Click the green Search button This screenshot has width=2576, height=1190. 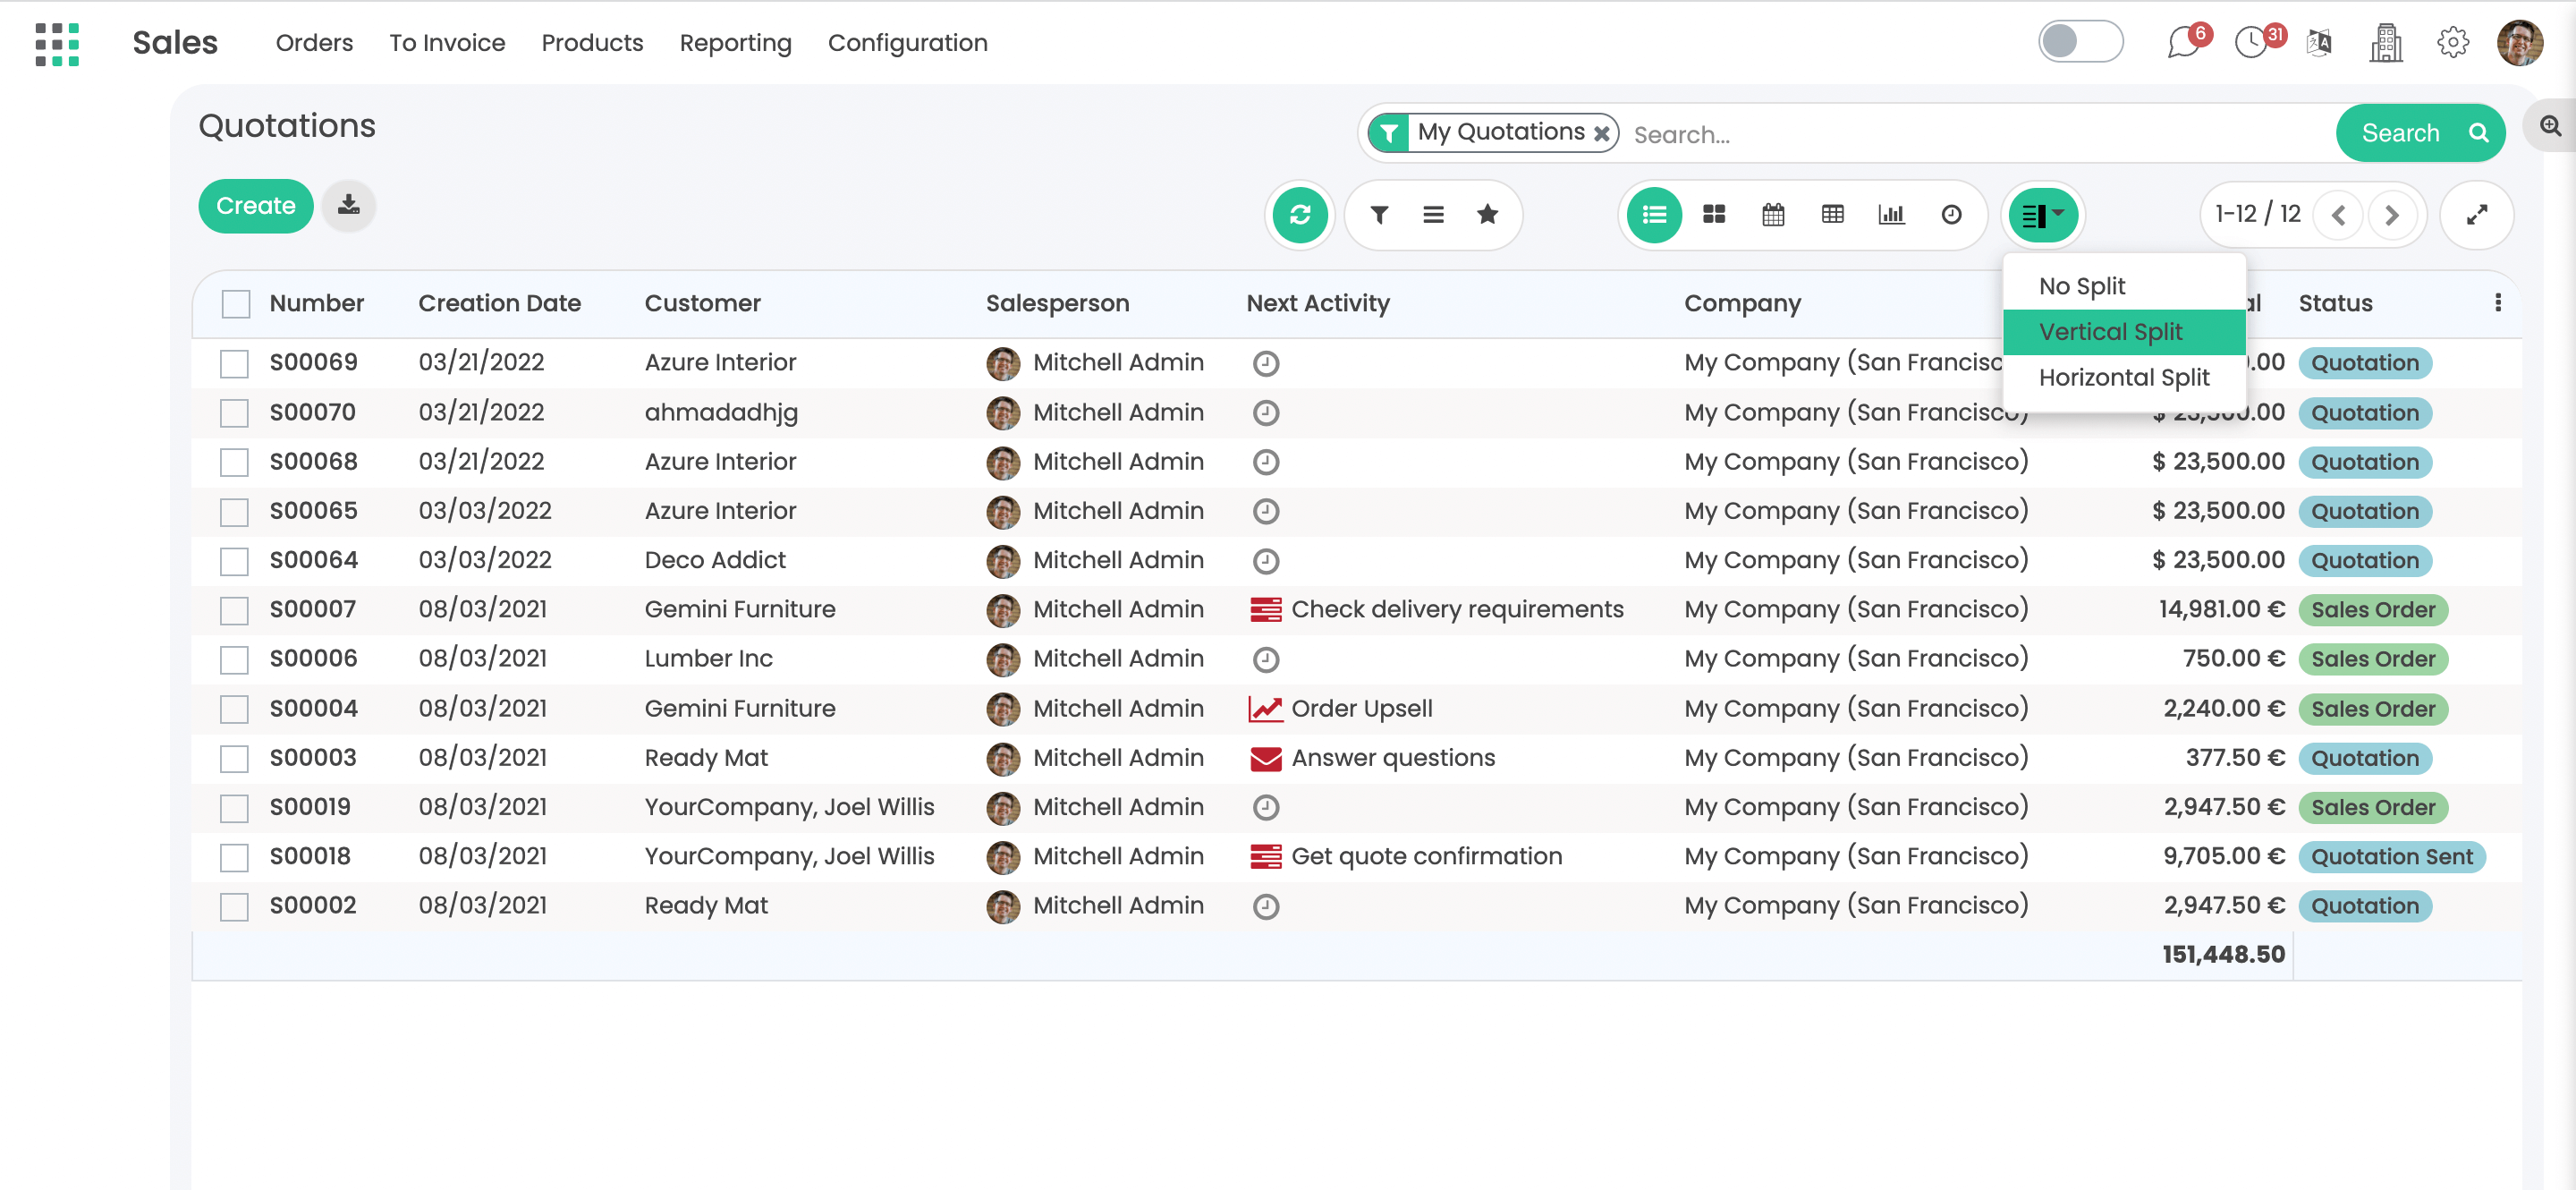click(2420, 133)
